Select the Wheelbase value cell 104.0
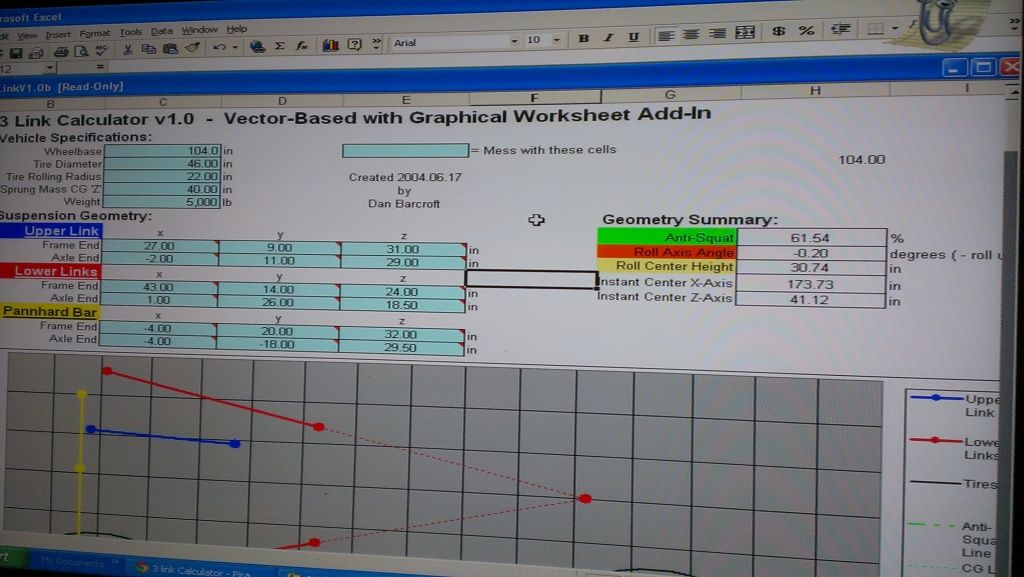The width and height of the screenshot is (1024, 577). click(161, 150)
